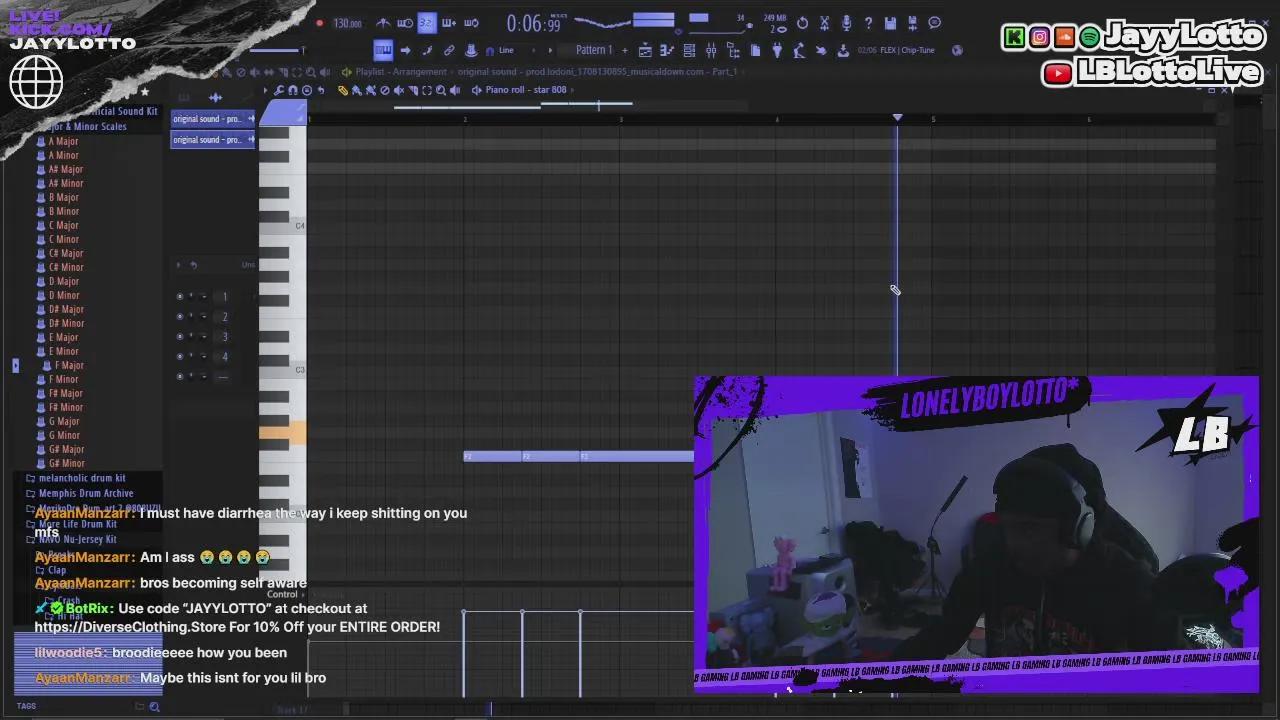The image size is (1280, 720).
Task: Select the marquee Select tool in piano roll
Action: (427, 90)
